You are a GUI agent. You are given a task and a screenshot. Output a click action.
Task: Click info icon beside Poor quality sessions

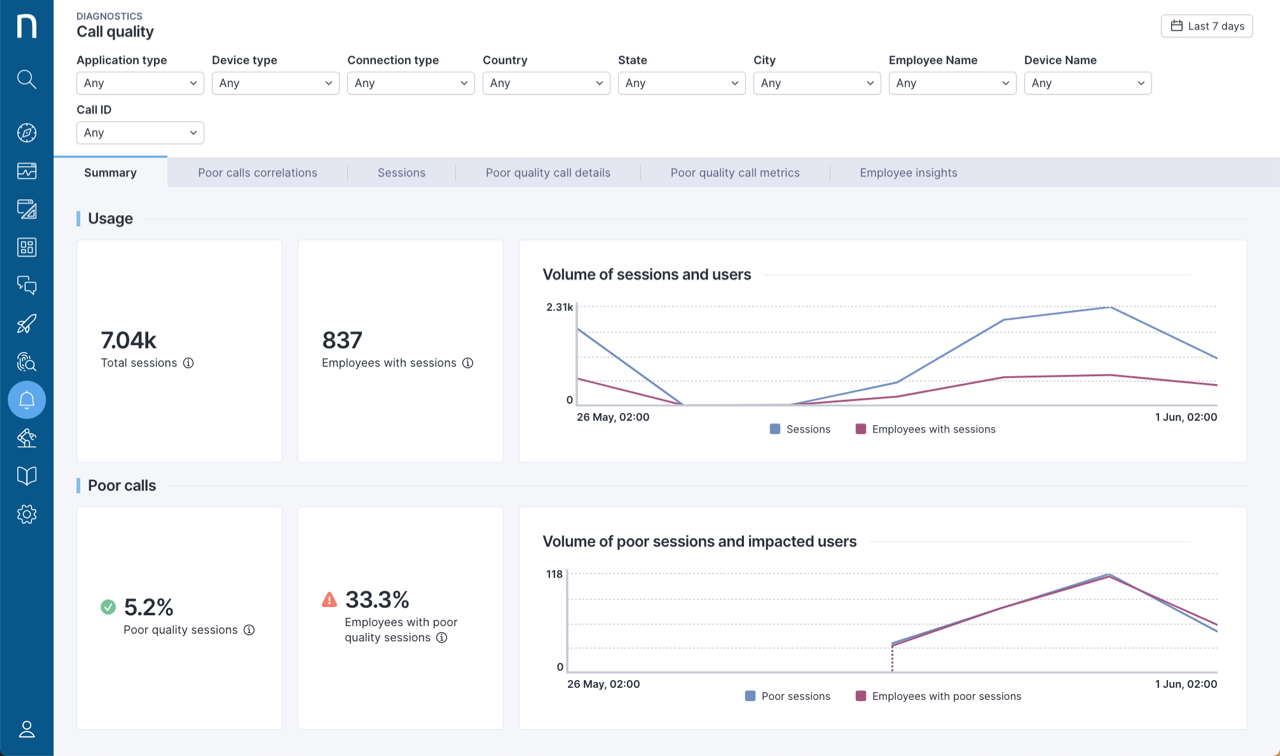coord(249,630)
